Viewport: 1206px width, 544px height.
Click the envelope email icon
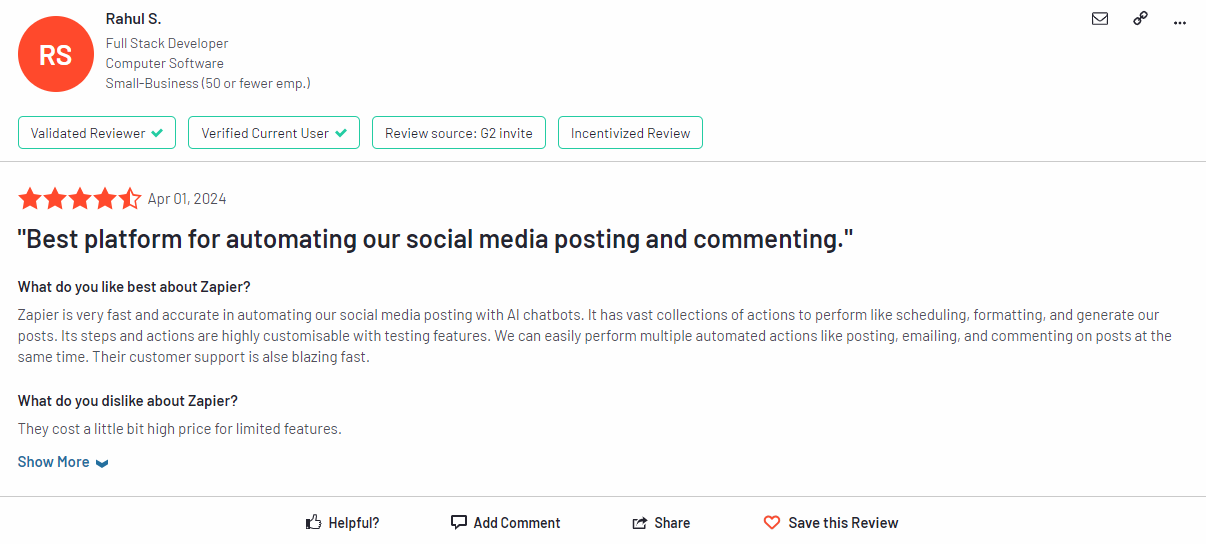[1100, 19]
